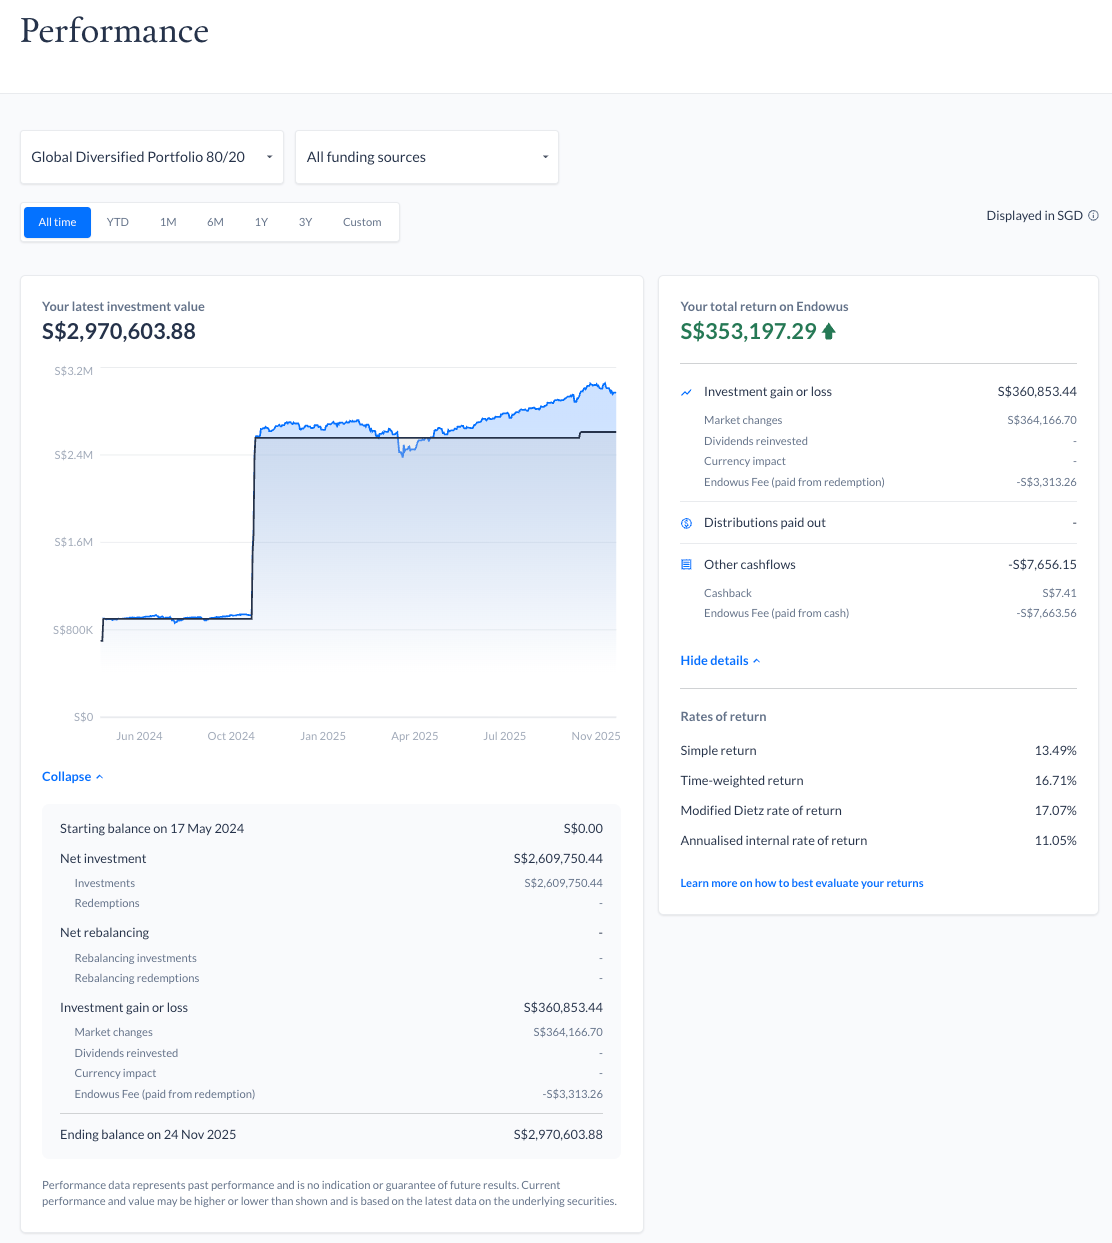Click the Other cashflows list icon

(x=686, y=565)
